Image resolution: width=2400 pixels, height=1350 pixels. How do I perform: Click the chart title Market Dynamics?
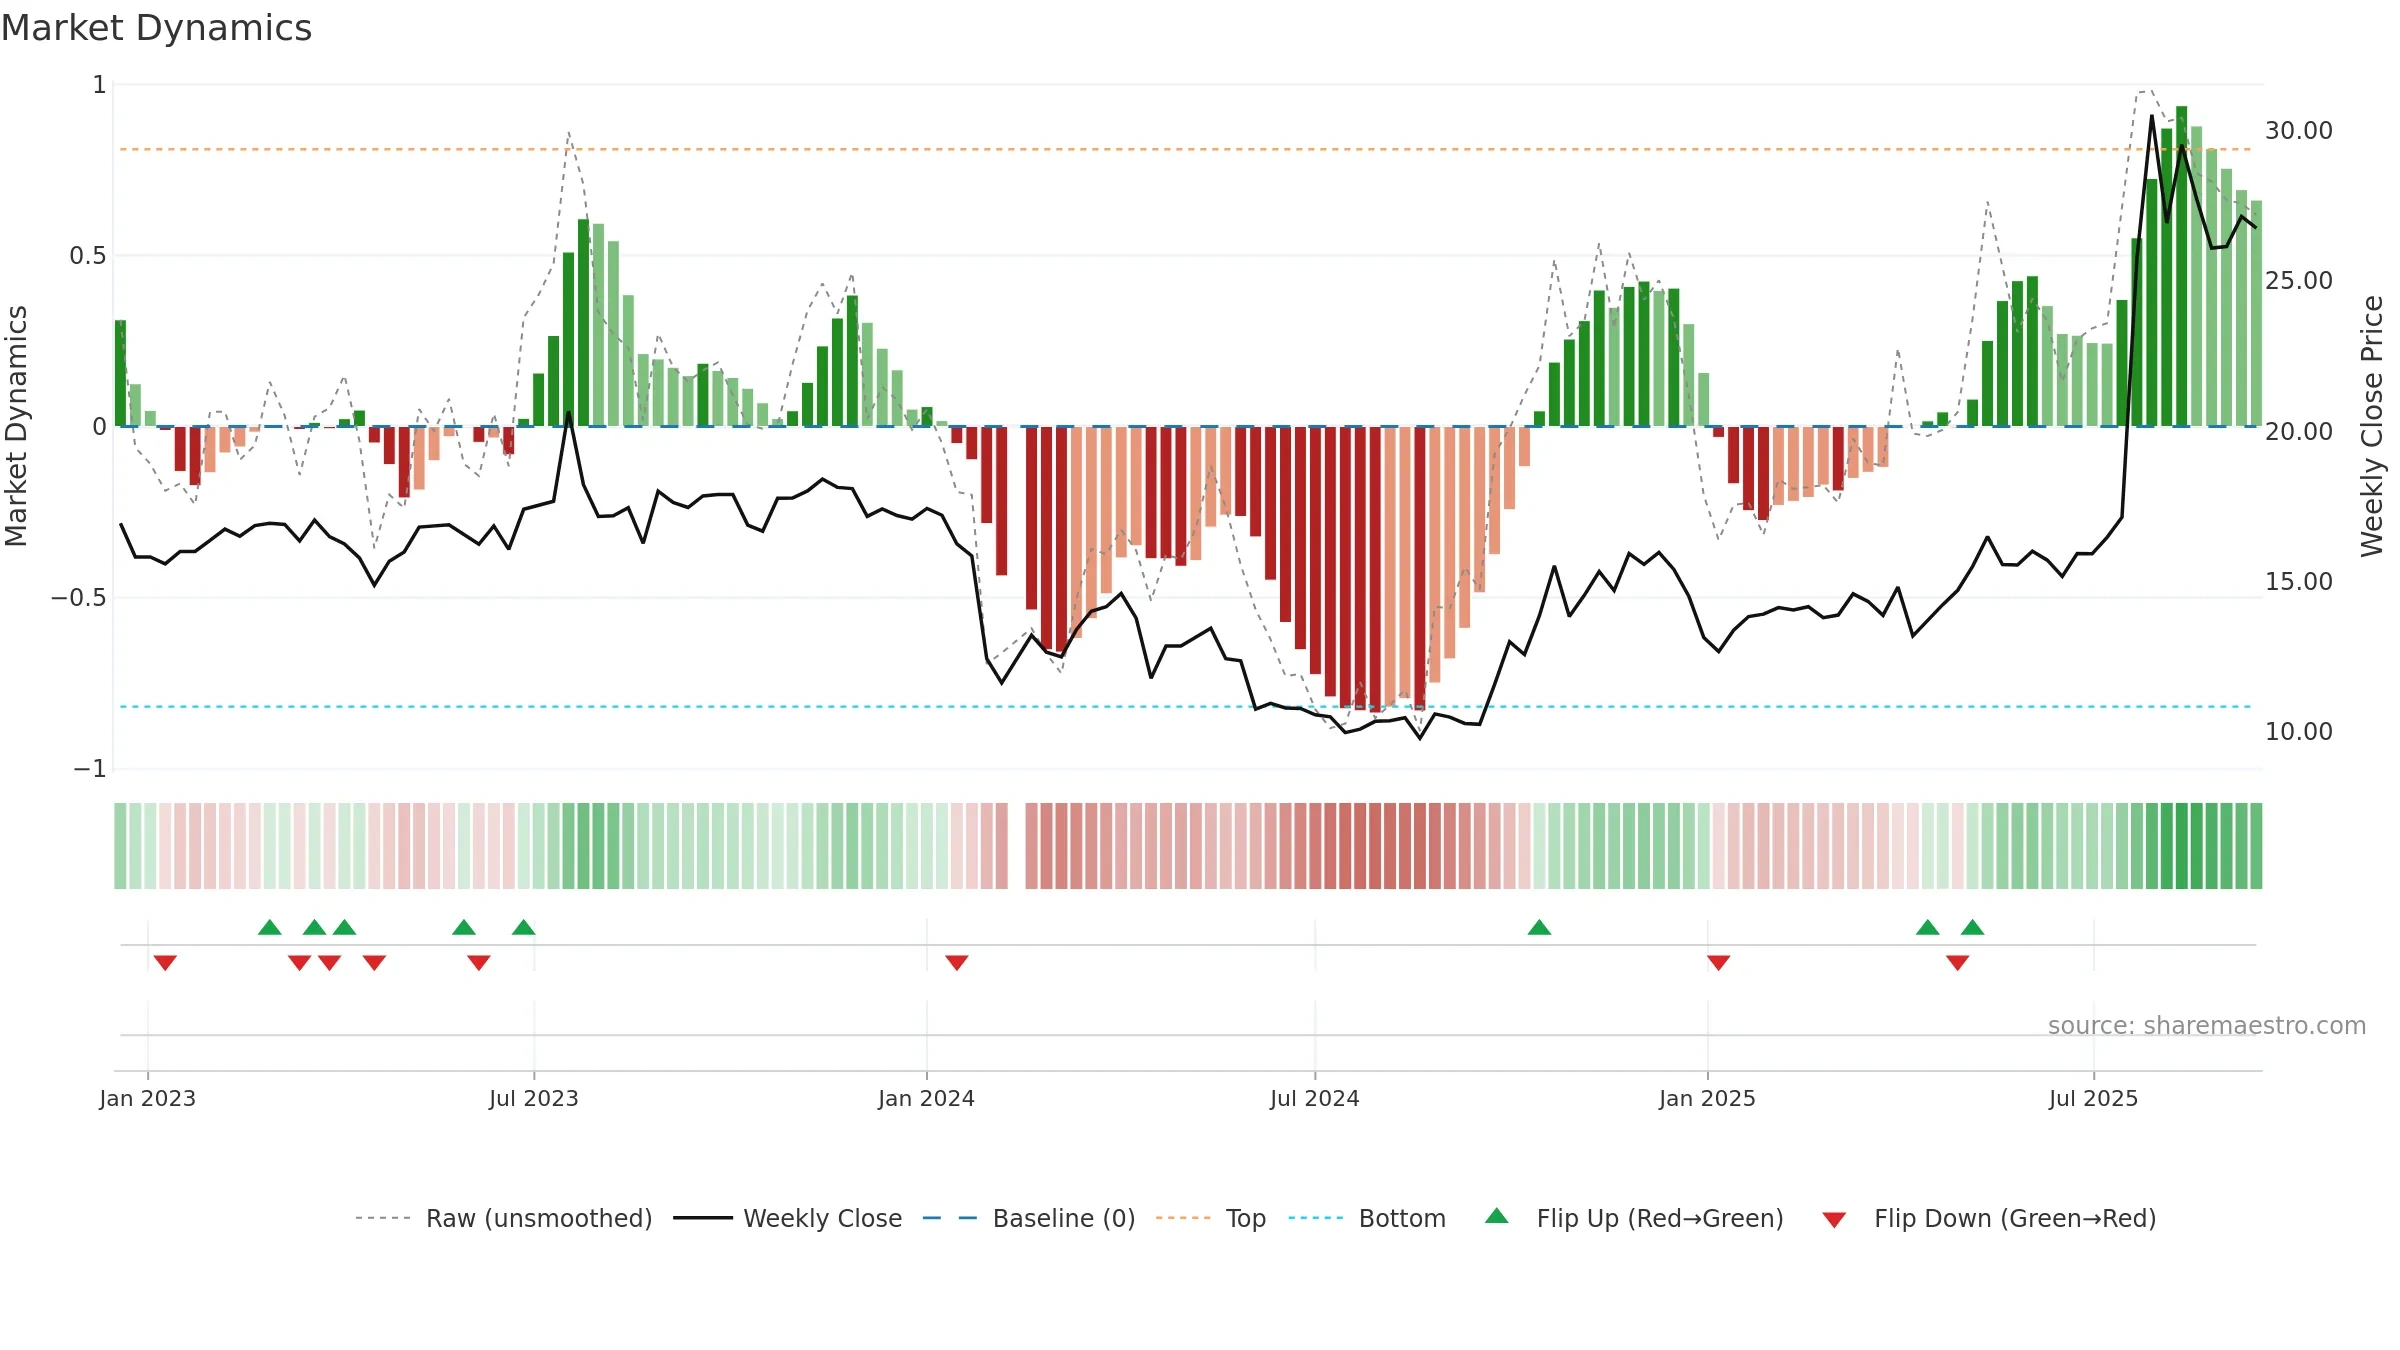point(157,28)
